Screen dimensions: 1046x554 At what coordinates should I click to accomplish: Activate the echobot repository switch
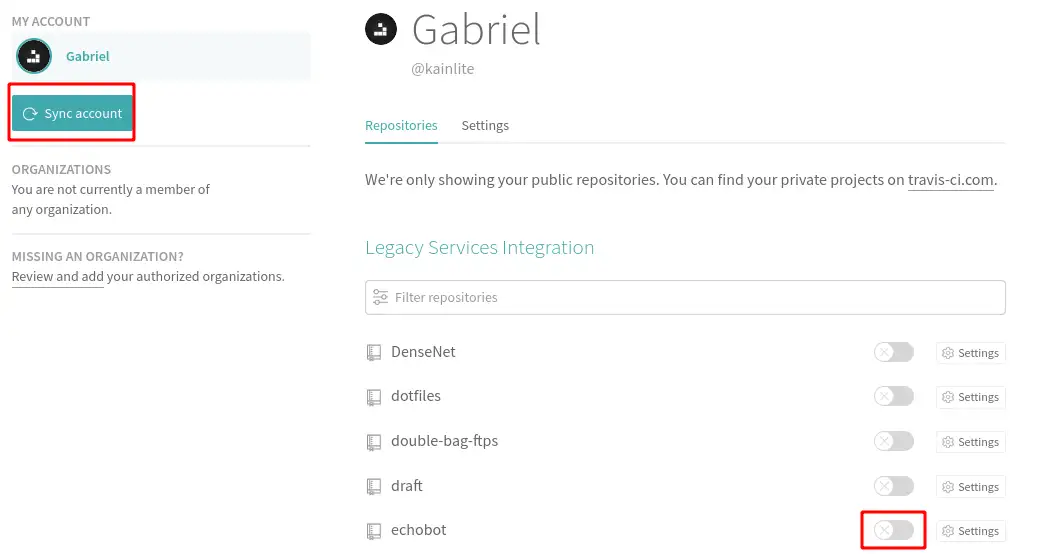(x=894, y=531)
